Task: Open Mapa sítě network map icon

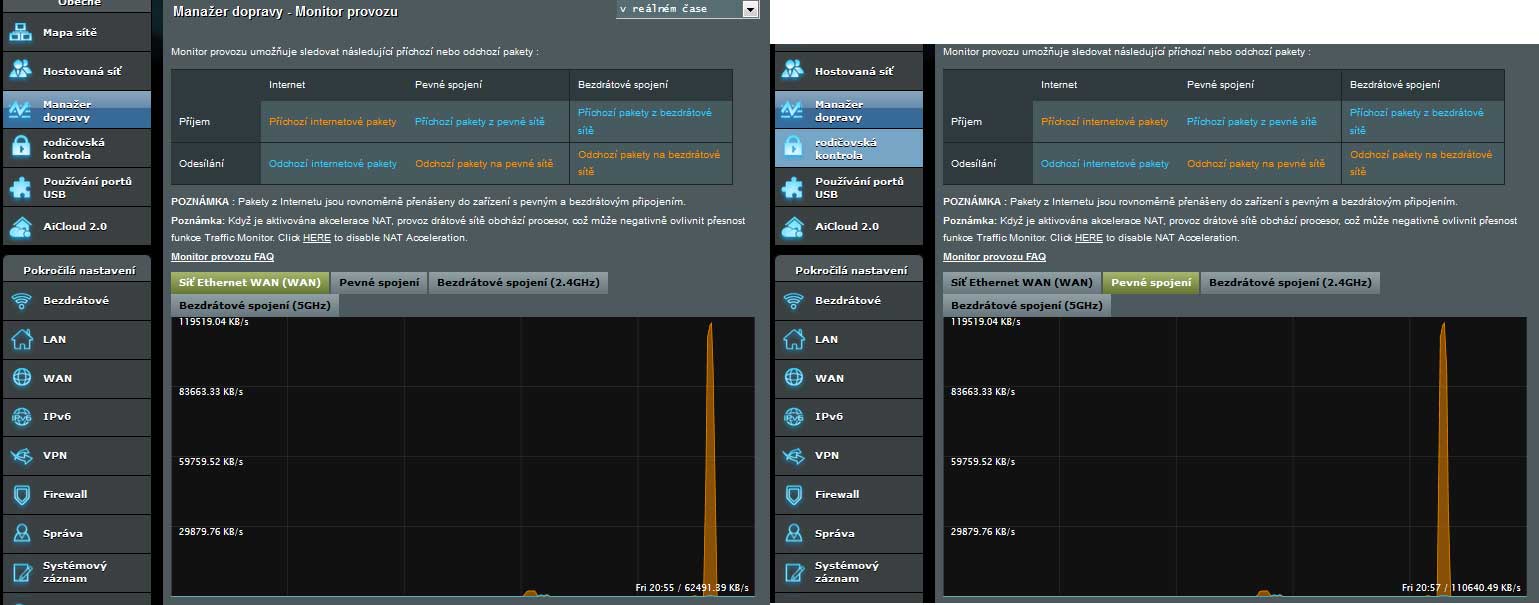Action: pos(21,33)
